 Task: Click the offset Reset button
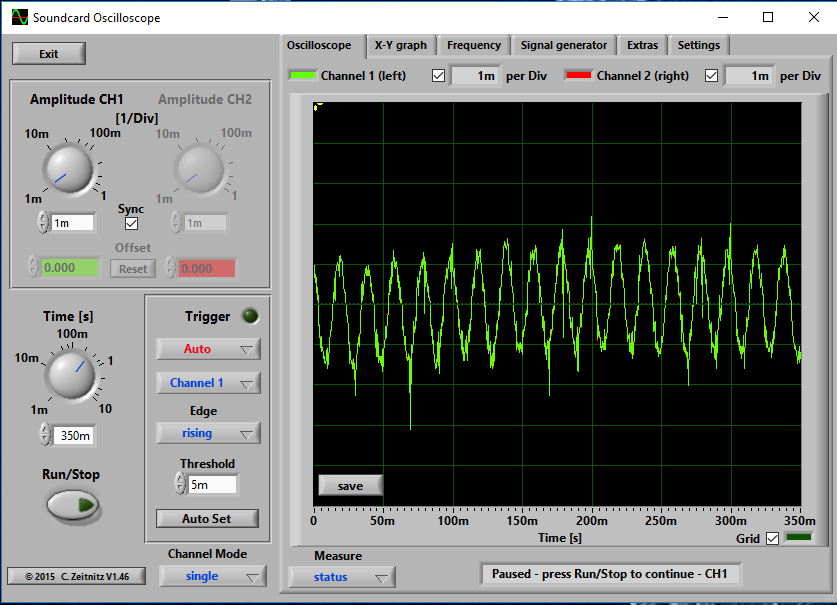point(133,269)
